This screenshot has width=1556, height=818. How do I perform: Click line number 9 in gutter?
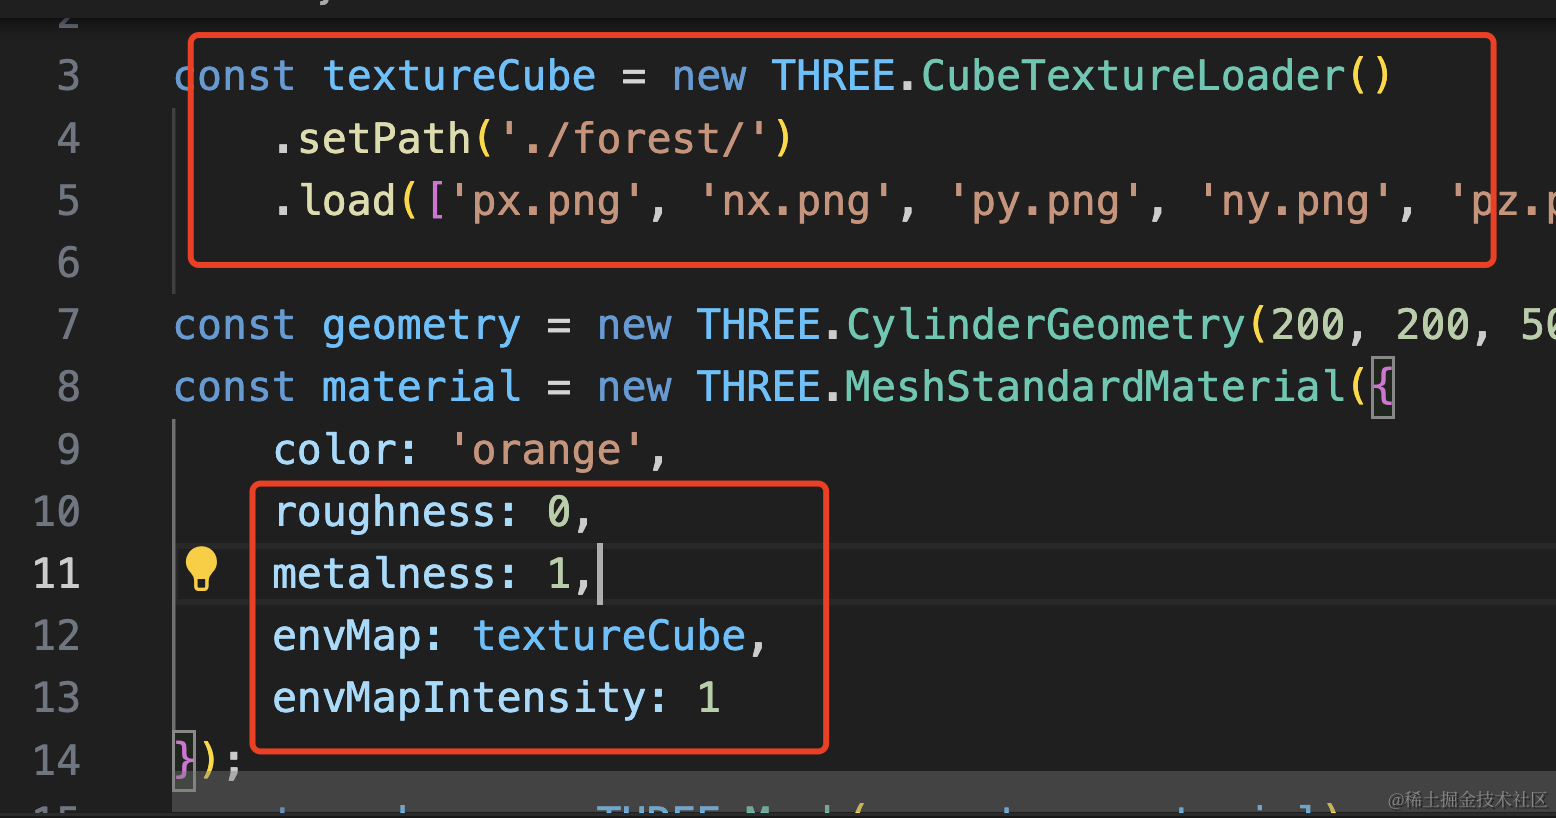tap(68, 449)
